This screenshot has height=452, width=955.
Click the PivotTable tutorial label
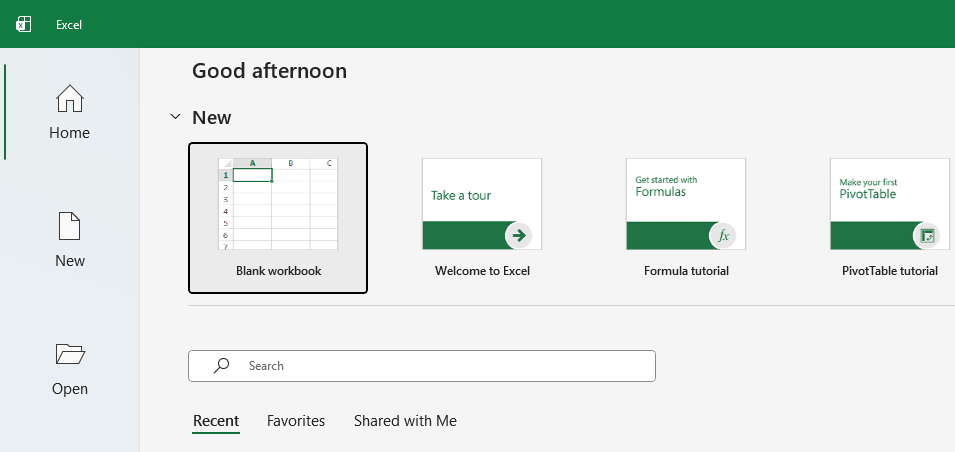[890, 271]
